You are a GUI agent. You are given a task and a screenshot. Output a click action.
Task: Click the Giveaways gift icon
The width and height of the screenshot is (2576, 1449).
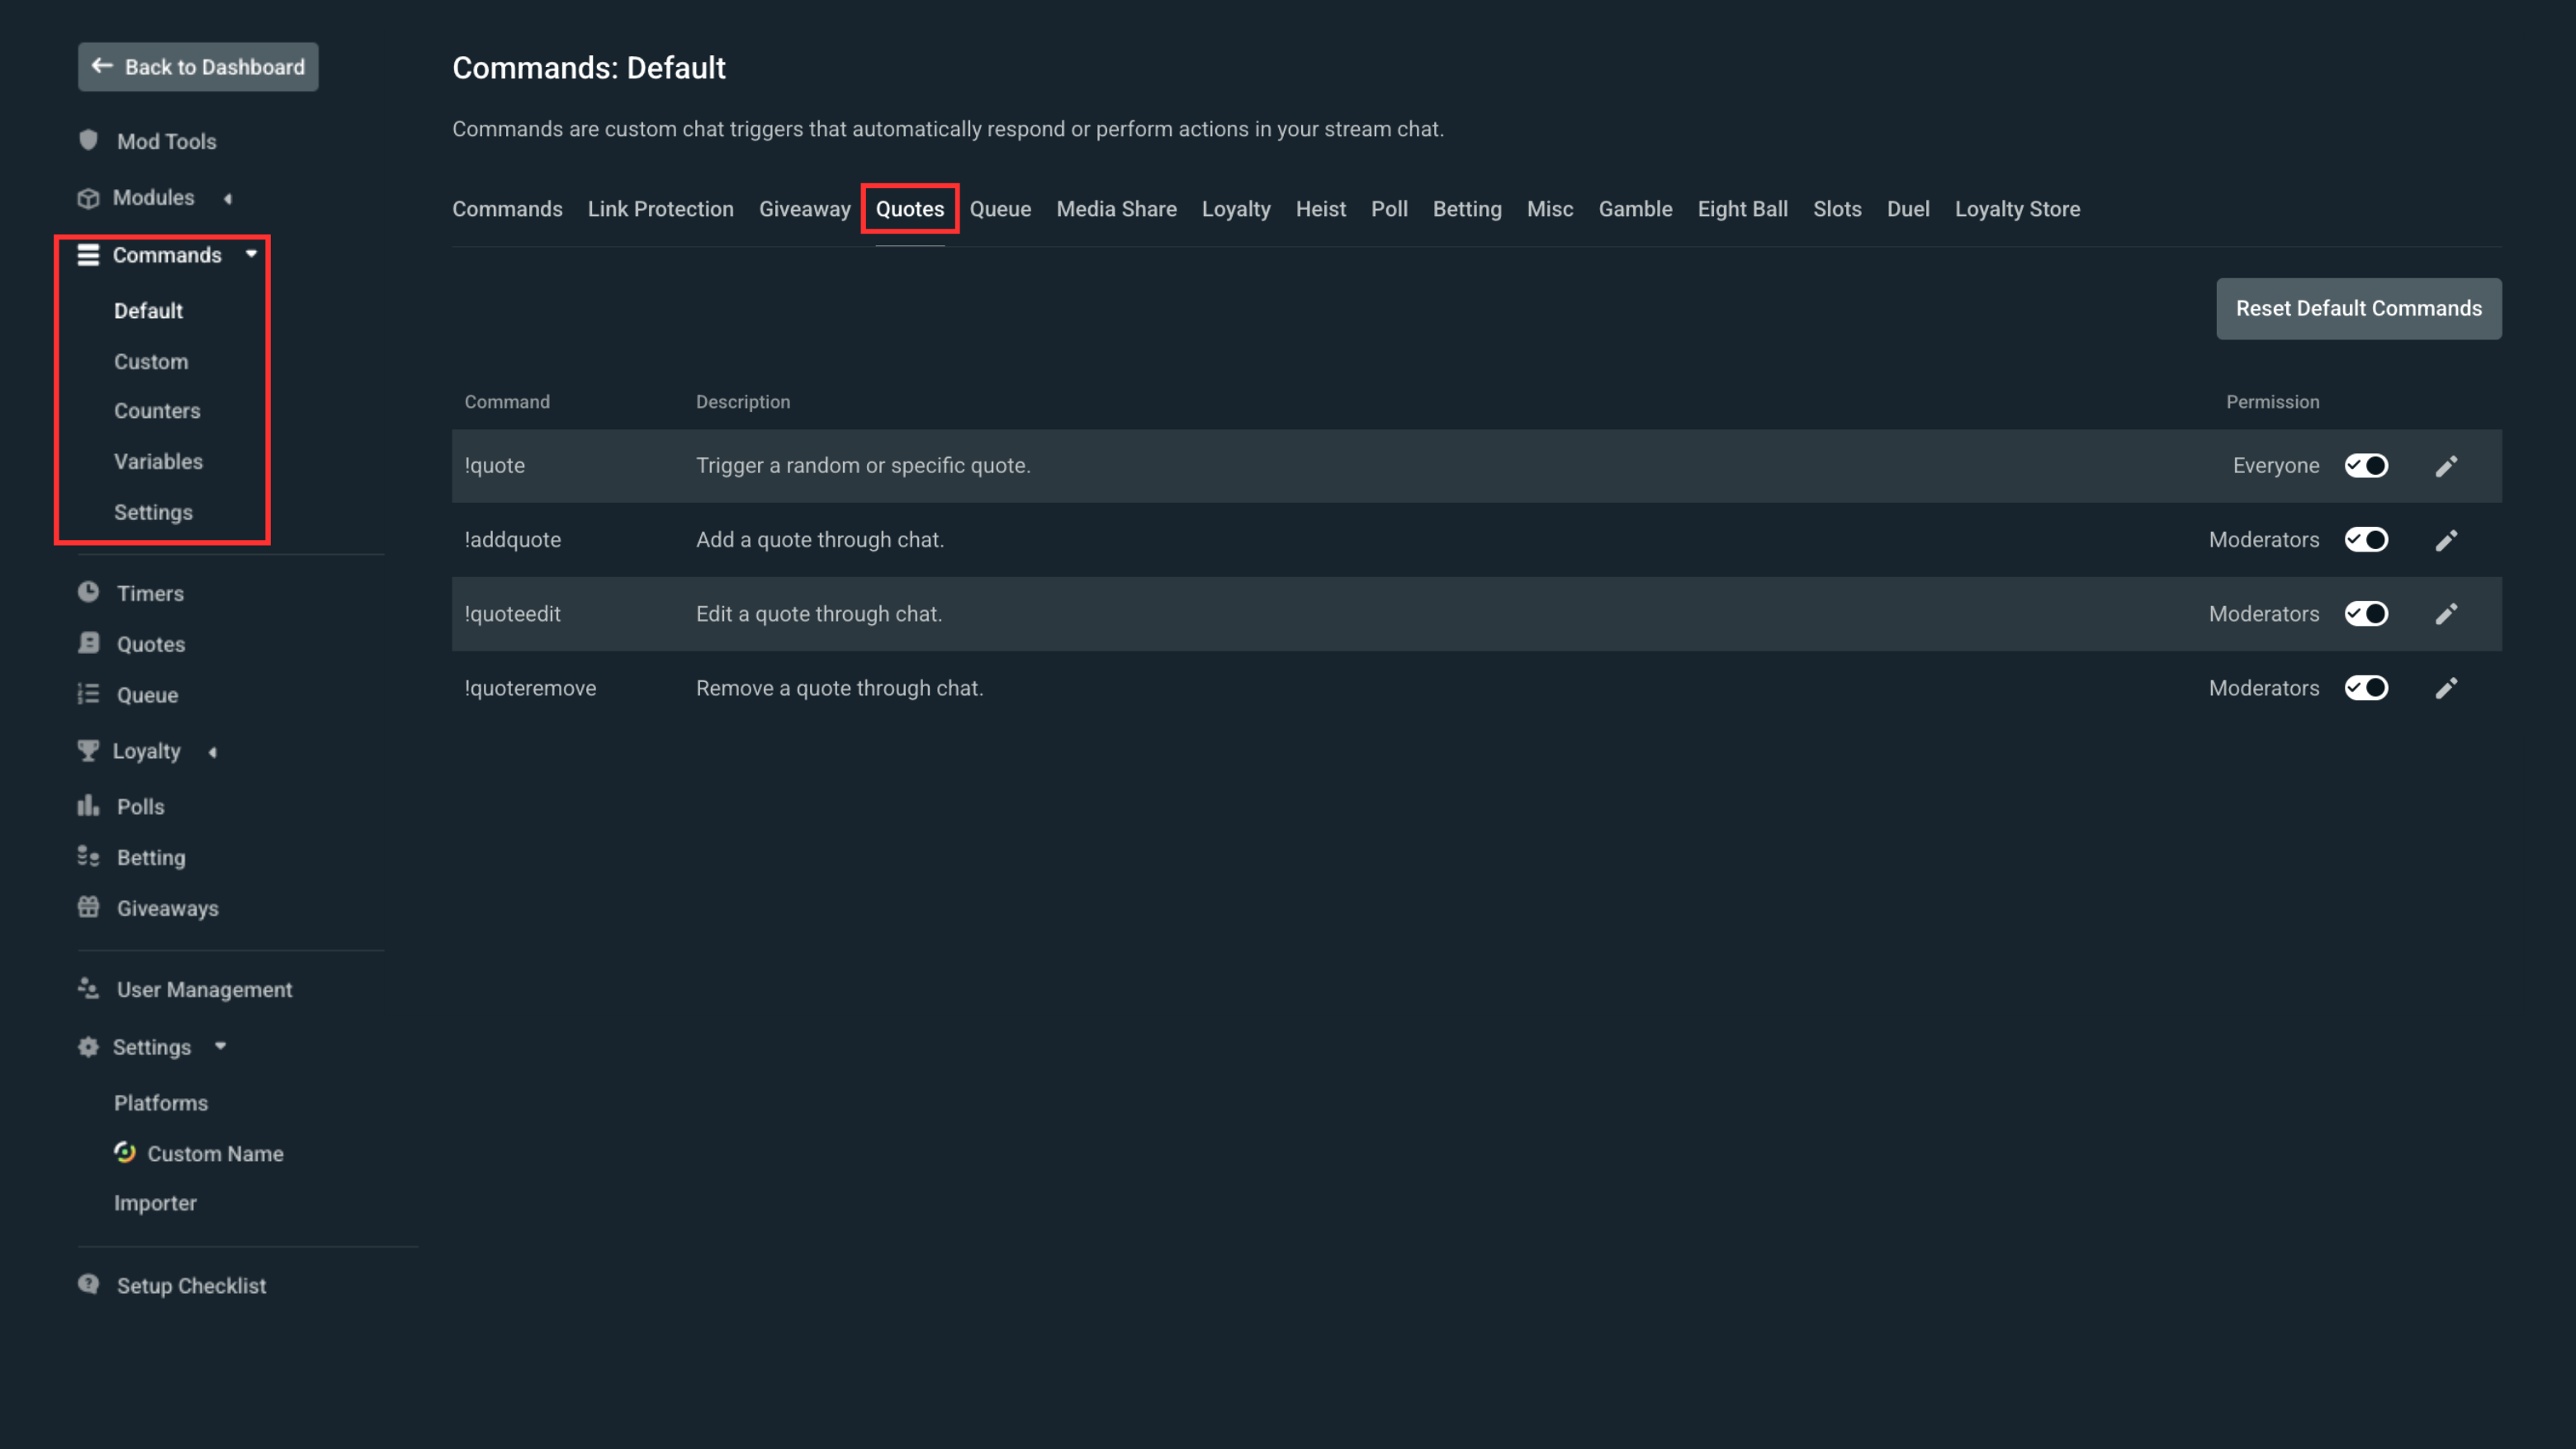[x=88, y=907]
